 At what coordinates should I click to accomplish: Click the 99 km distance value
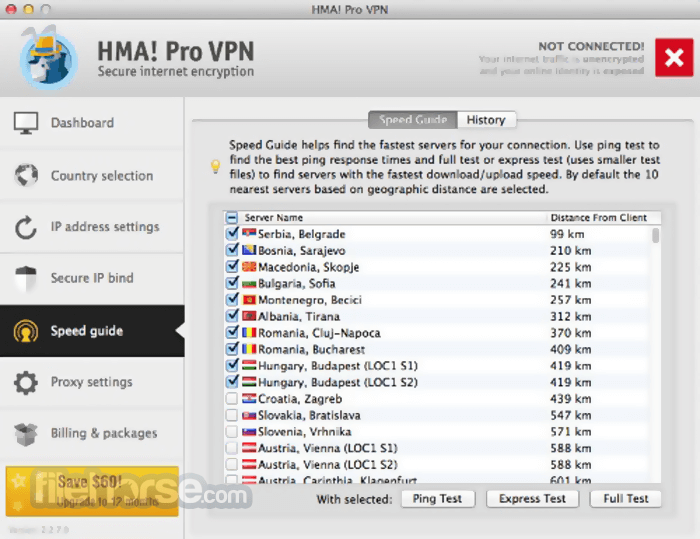567,234
